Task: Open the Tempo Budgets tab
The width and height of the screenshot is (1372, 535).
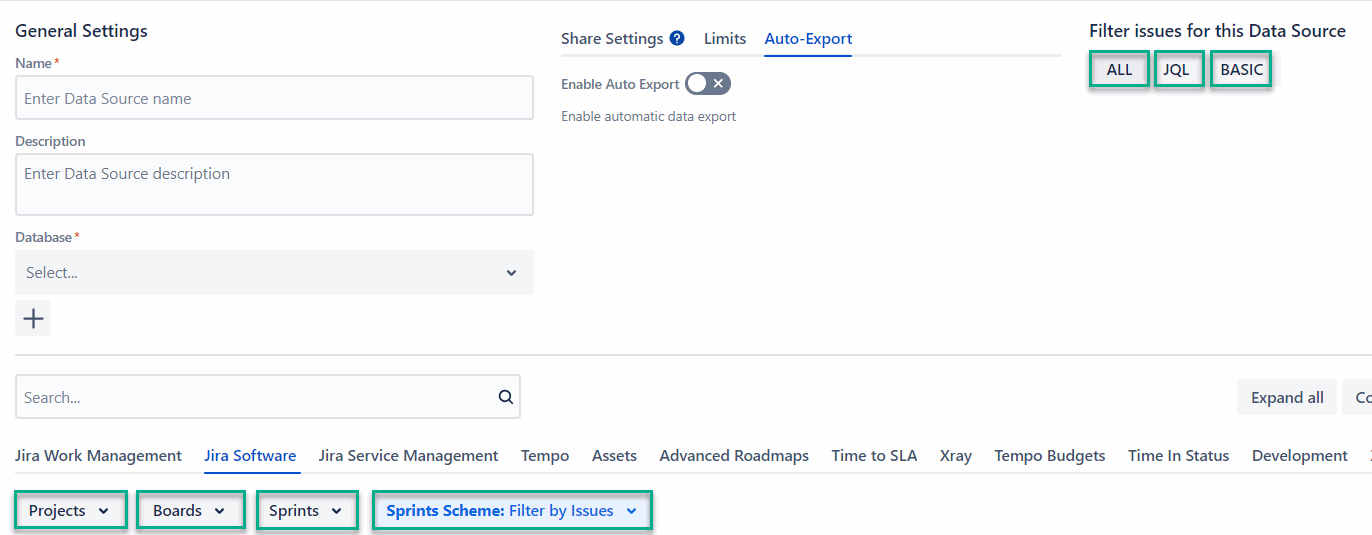Action: (1050, 456)
